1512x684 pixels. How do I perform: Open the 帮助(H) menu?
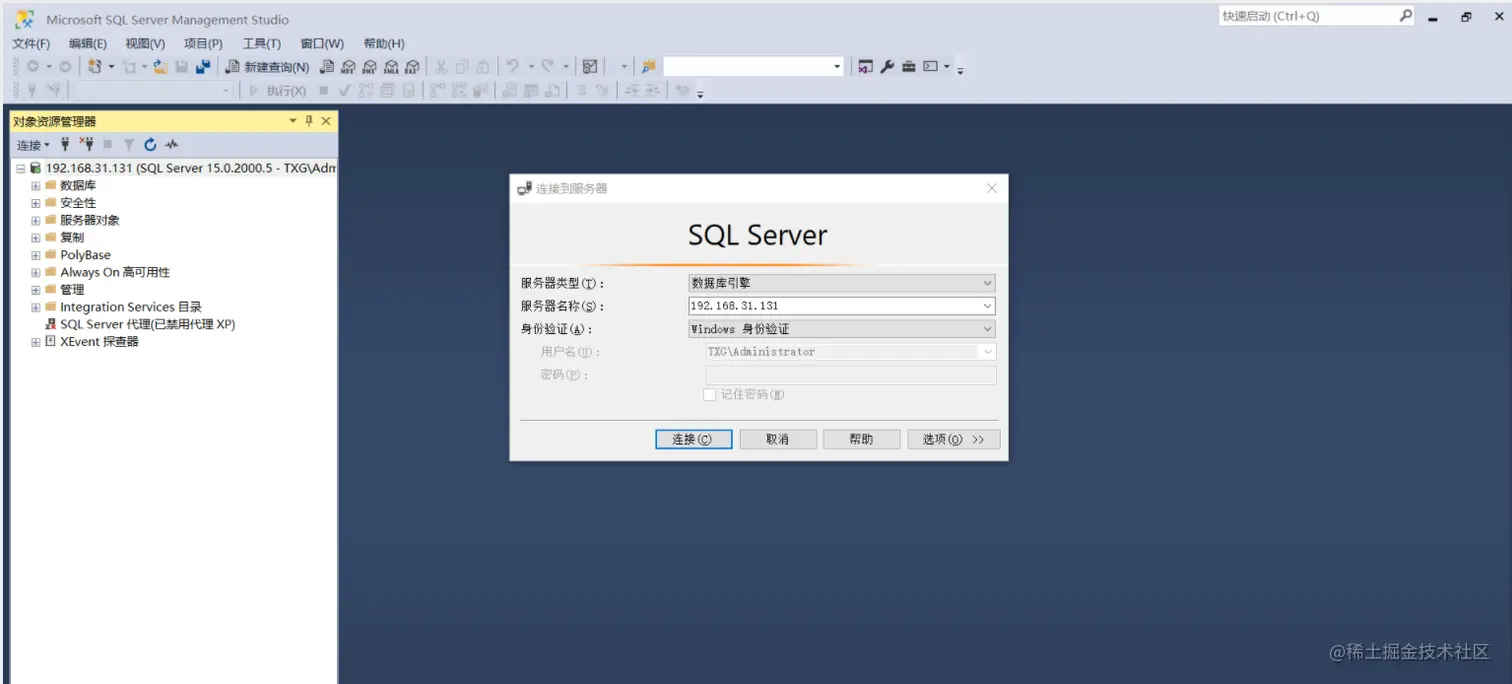point(384,44)
